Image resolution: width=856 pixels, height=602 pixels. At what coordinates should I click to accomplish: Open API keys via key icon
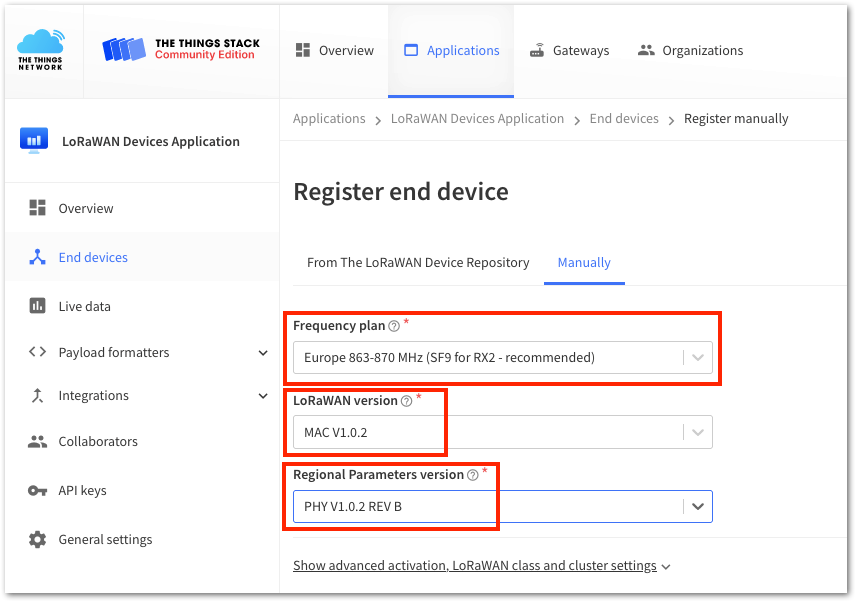[37, 491]
